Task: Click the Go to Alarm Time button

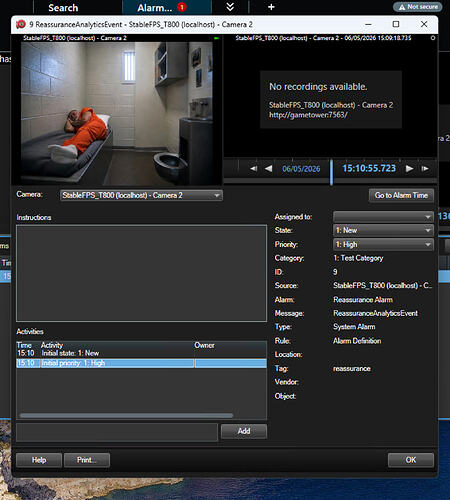Action: pos(401,195)
